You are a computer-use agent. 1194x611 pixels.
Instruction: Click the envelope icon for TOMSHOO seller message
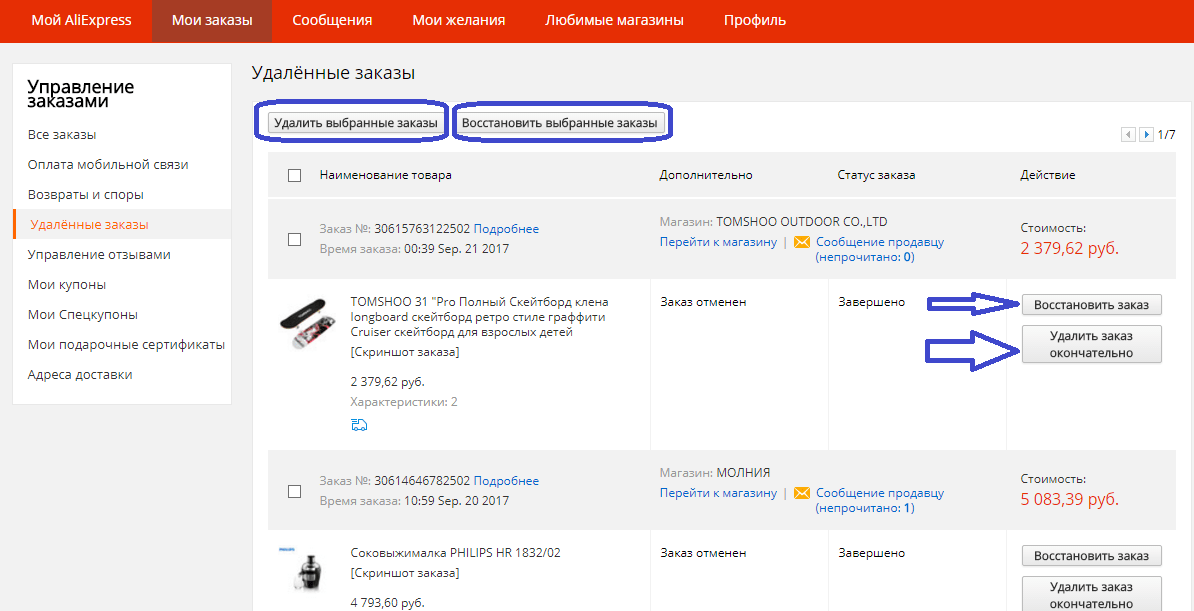pos(802,242)
